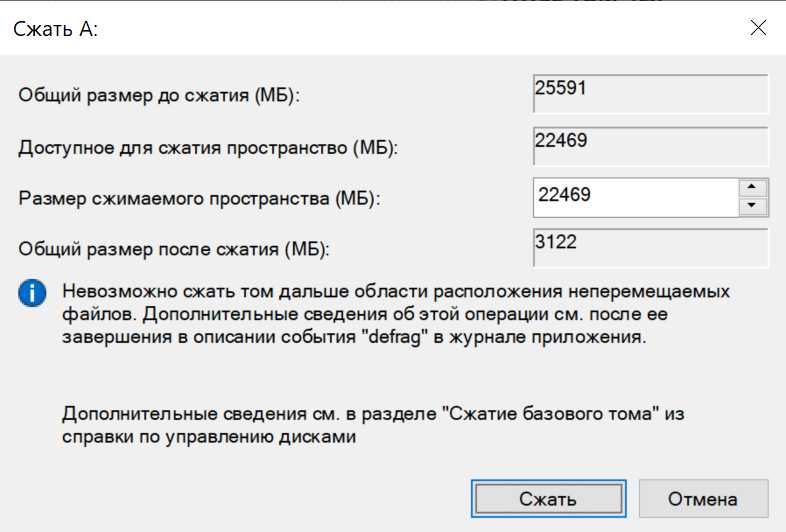
Task: Click the Сжать A: title bar text
Action: [x=55, y=29]
